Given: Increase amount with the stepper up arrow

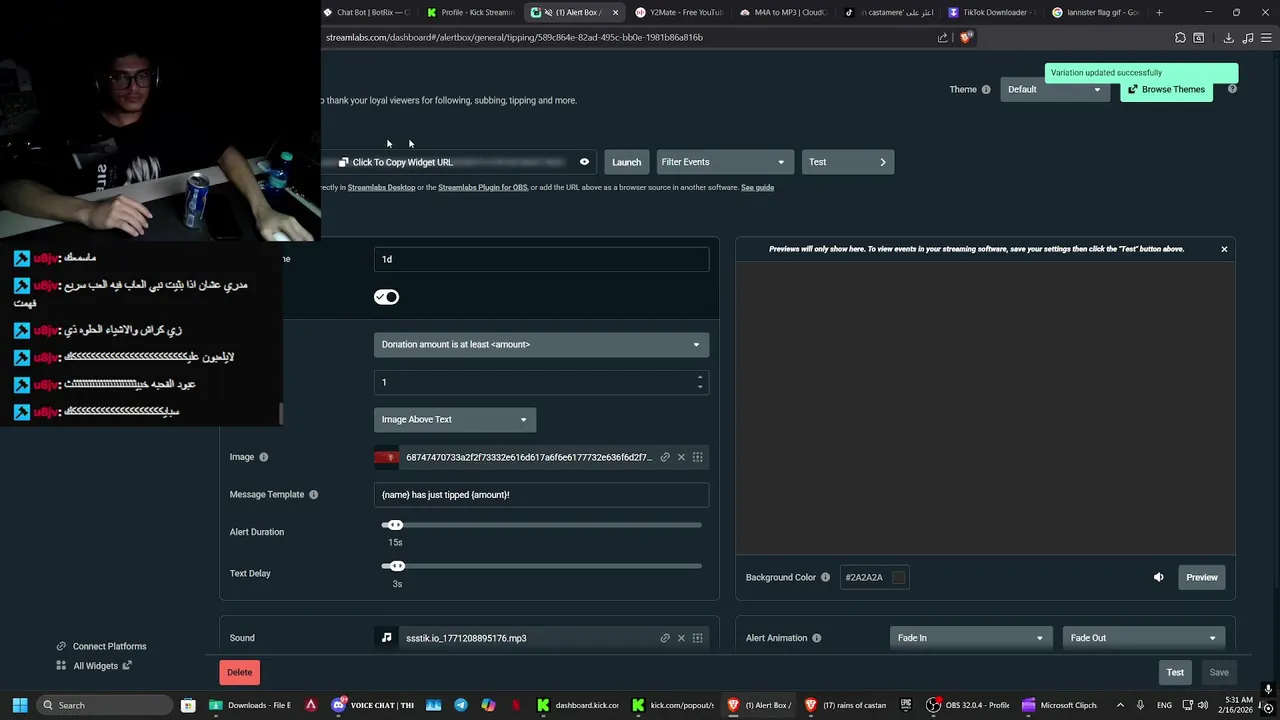Looking at the screenshot, I should click(700, 377).
